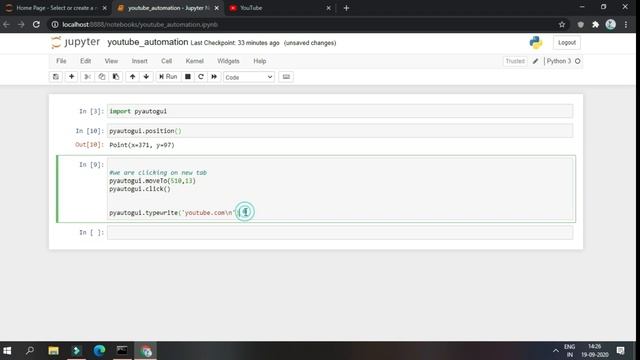Image resolution: width=640 pixels, height=360 pixels.
Task: Interrupt the kernel with stop icon
Action: pos(188,77)
